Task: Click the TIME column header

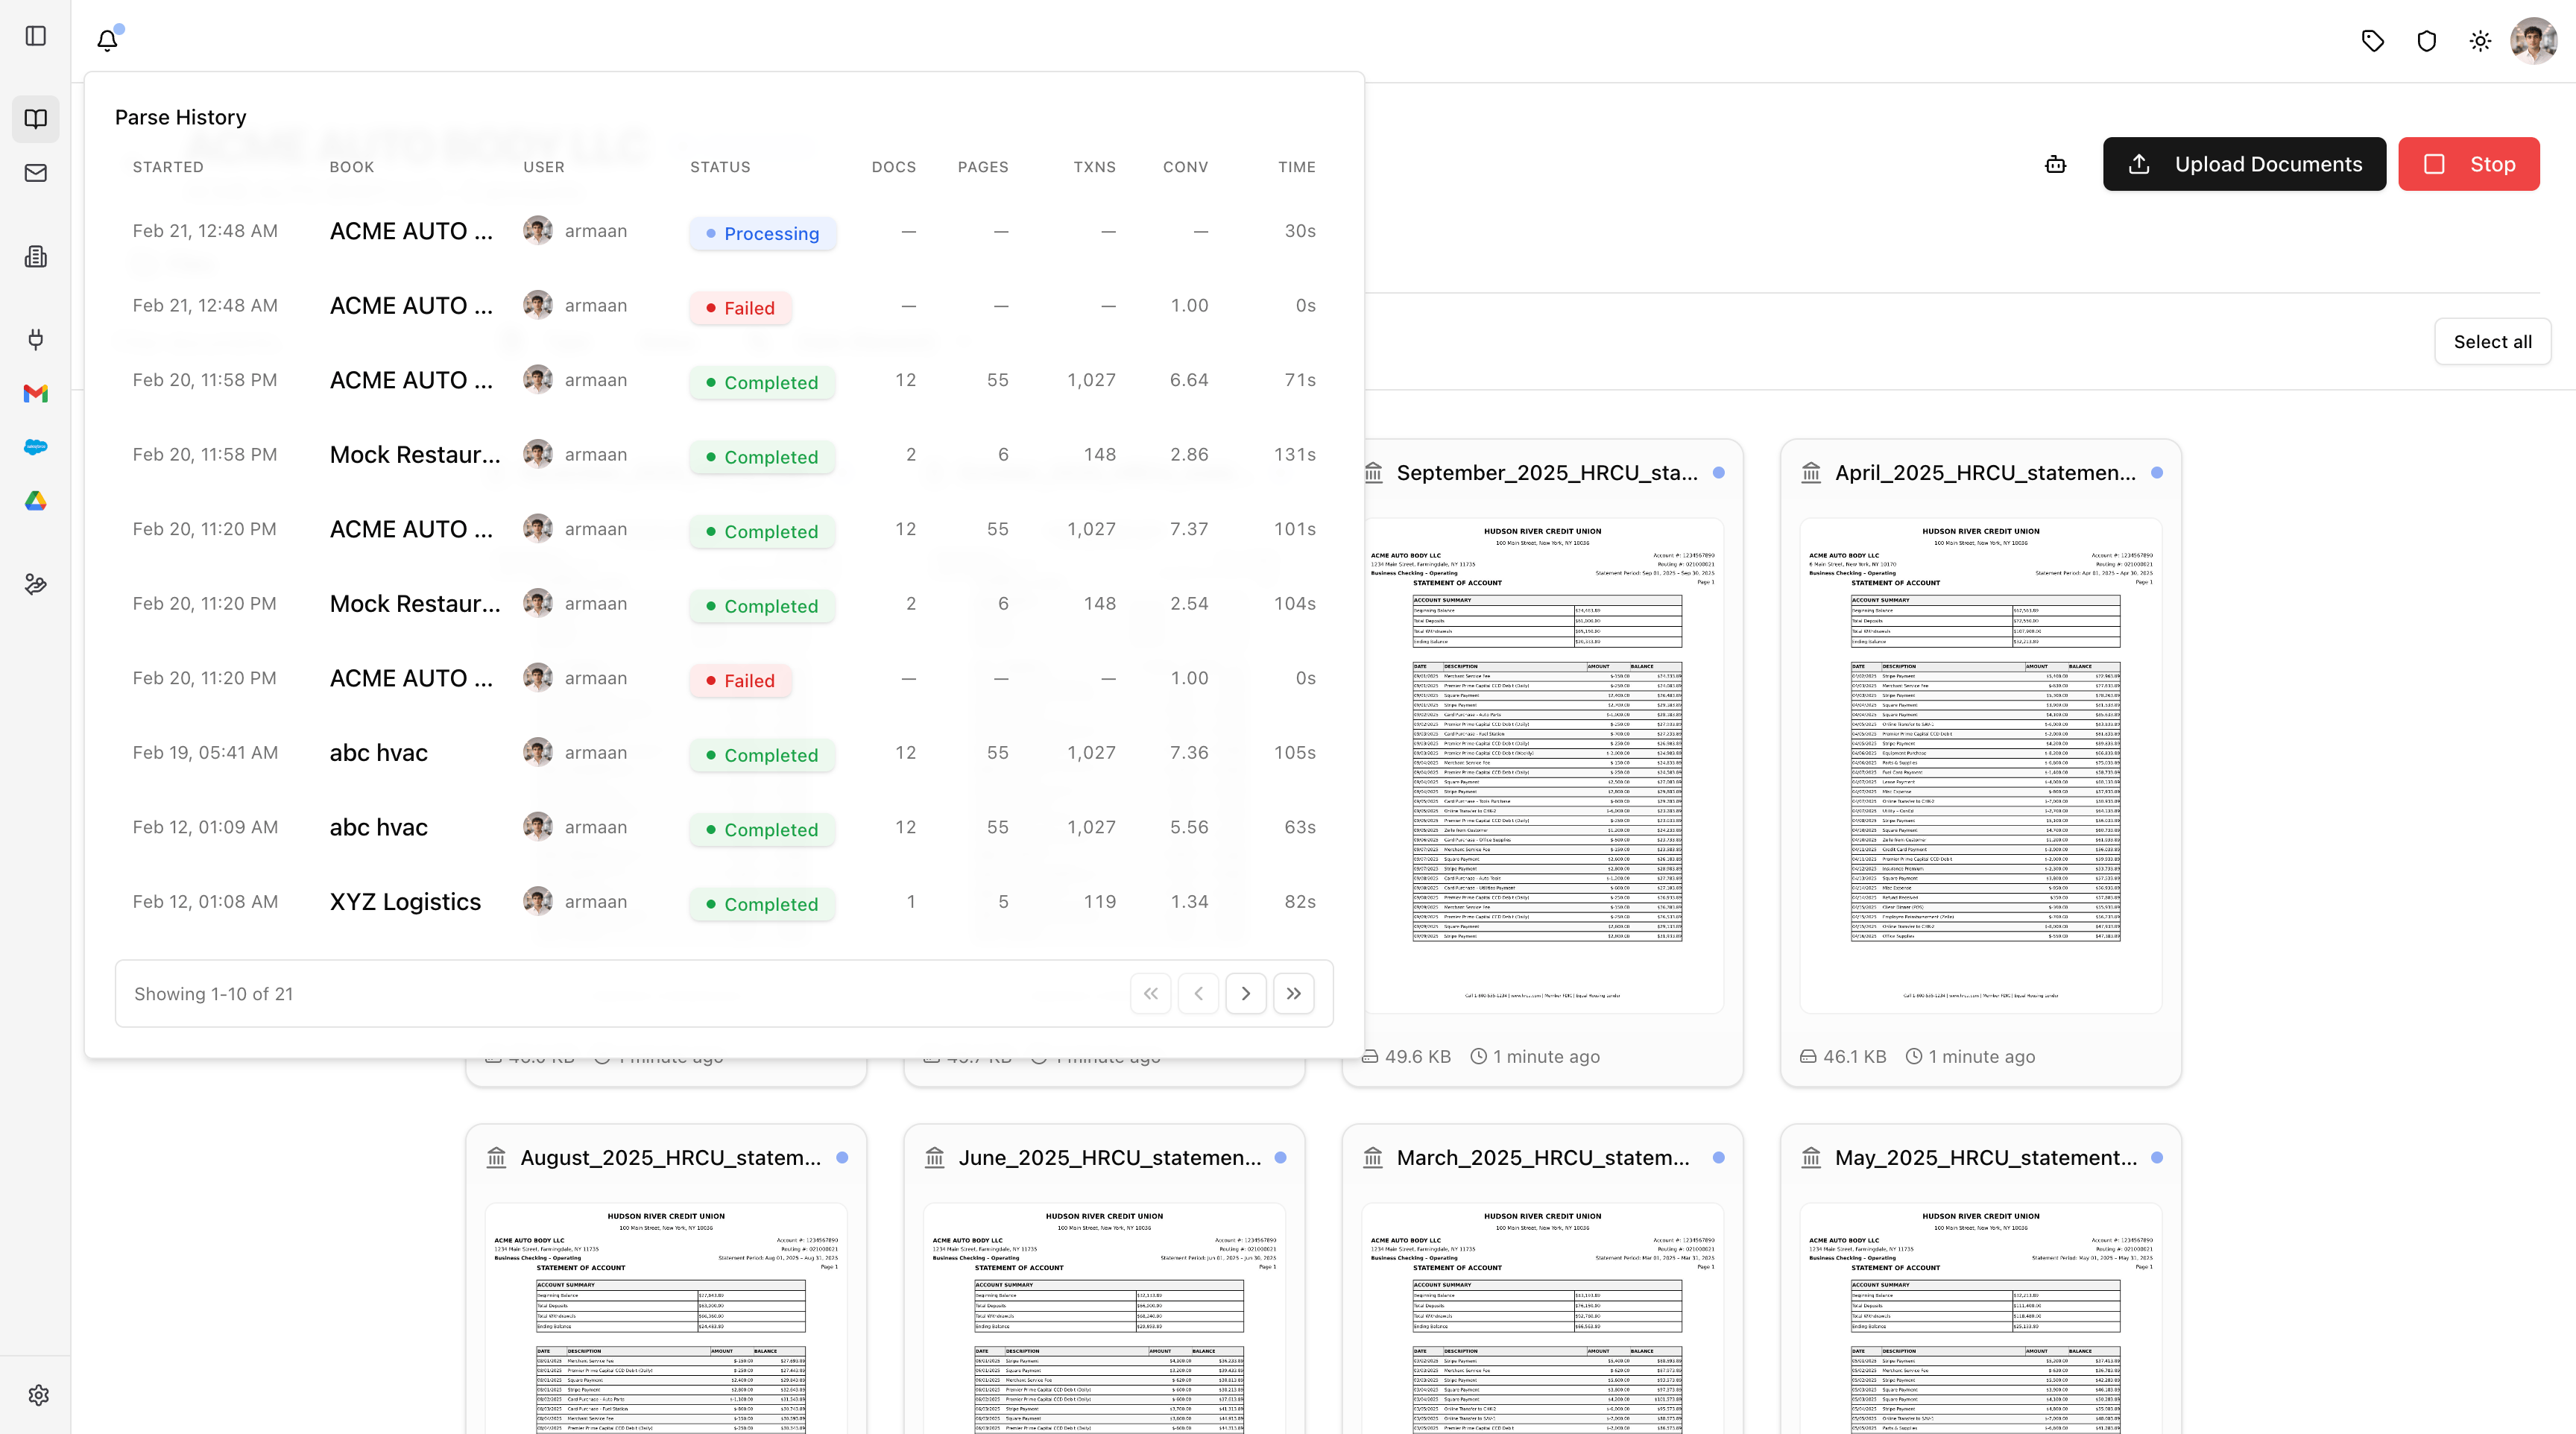Action: coord(1296,167)
